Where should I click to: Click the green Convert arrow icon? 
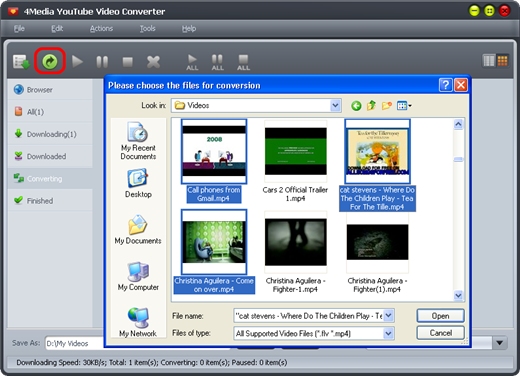coord(50,61)
